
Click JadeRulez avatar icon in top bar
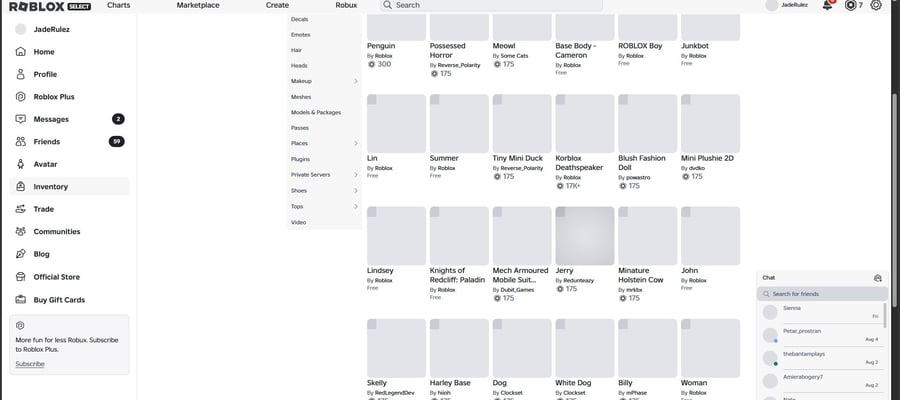point(772,5)
